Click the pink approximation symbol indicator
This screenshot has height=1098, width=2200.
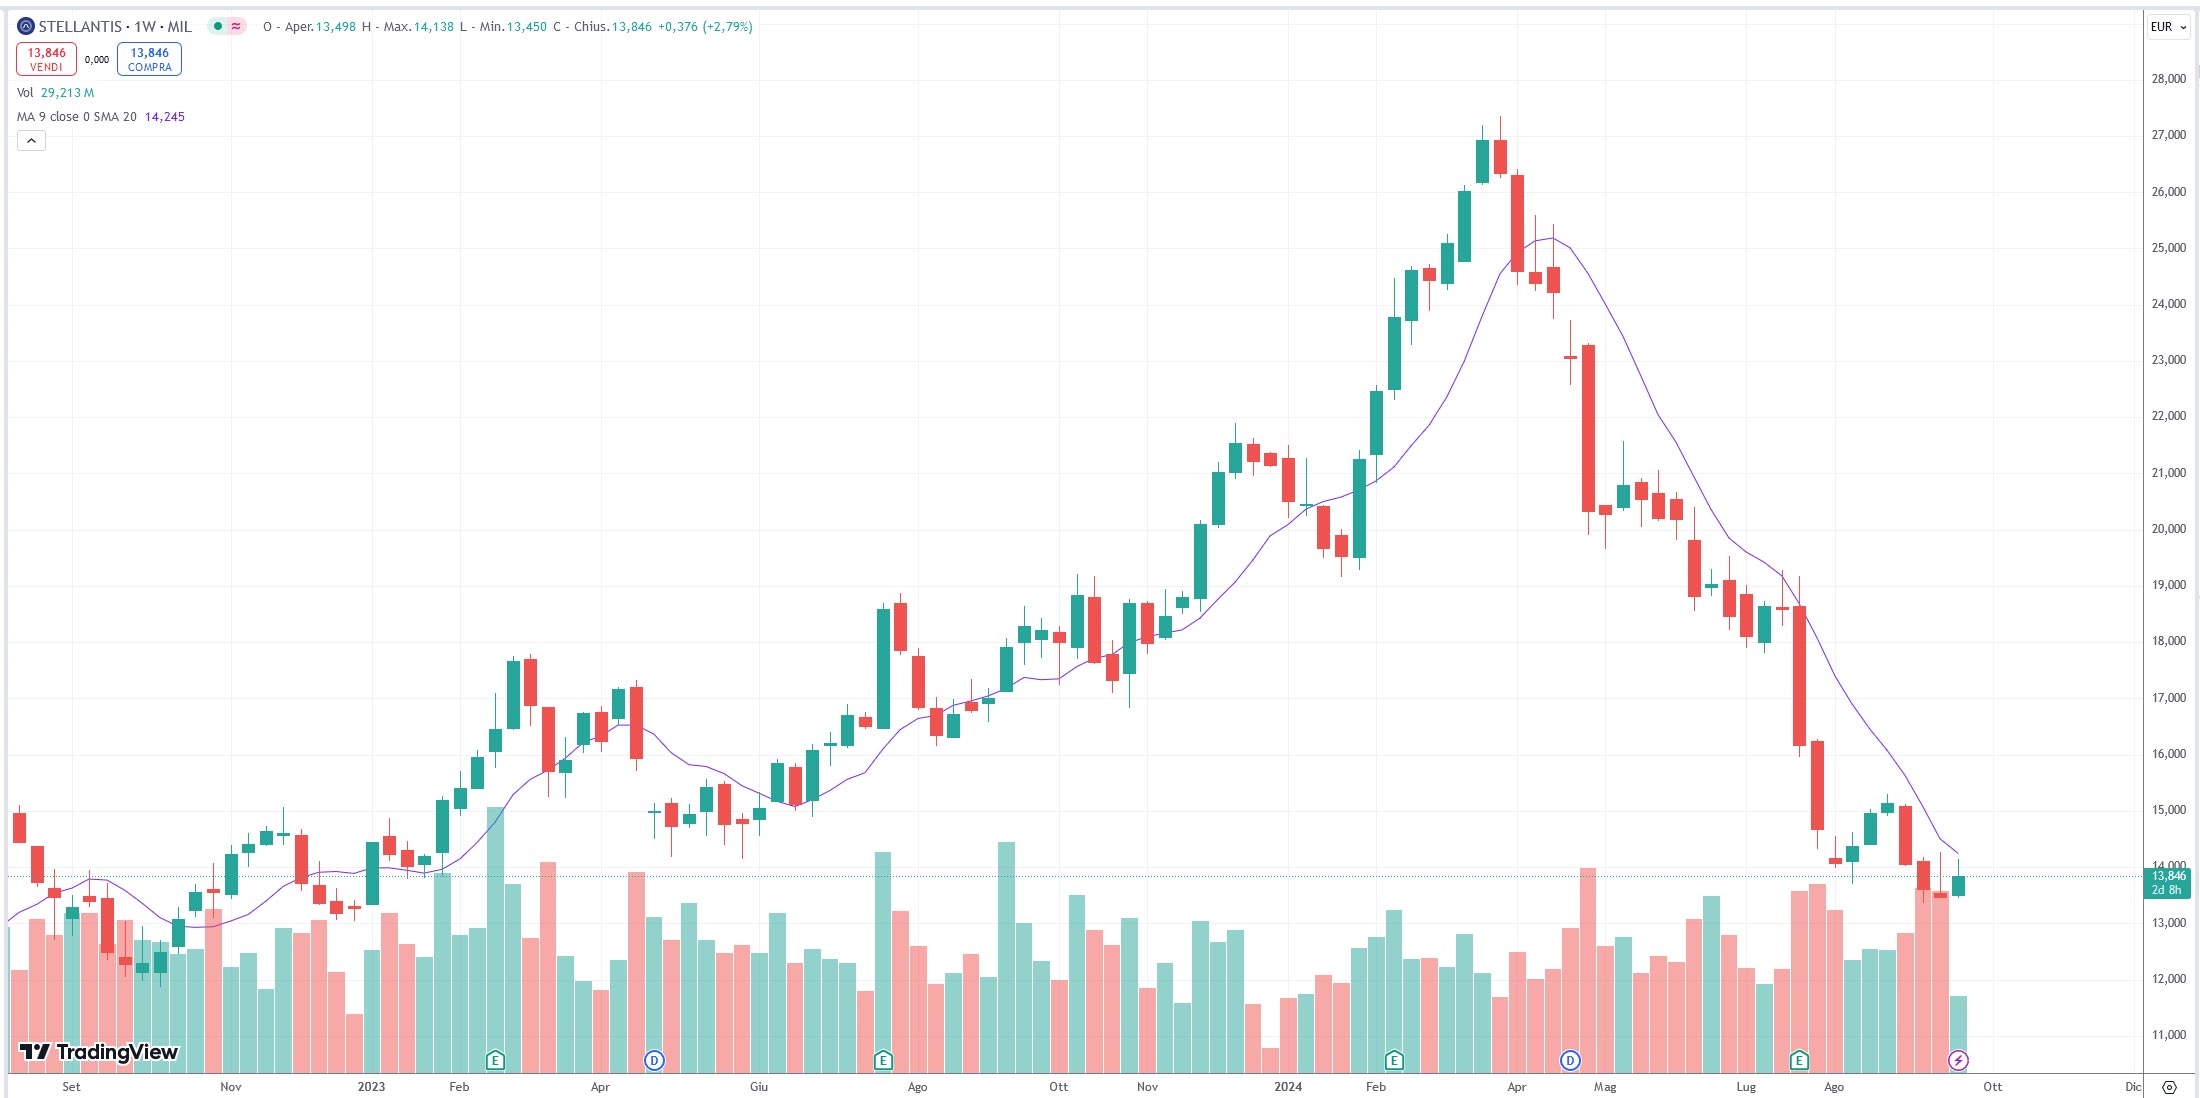coord(236,27)
